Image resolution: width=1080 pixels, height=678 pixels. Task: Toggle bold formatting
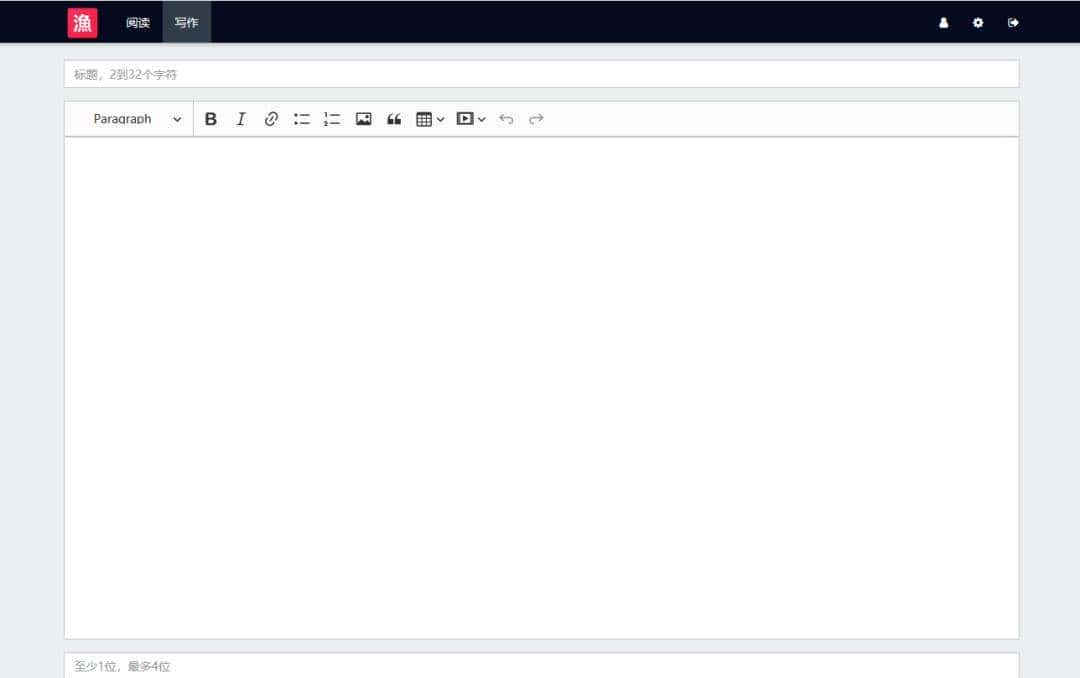coord(211,119)
